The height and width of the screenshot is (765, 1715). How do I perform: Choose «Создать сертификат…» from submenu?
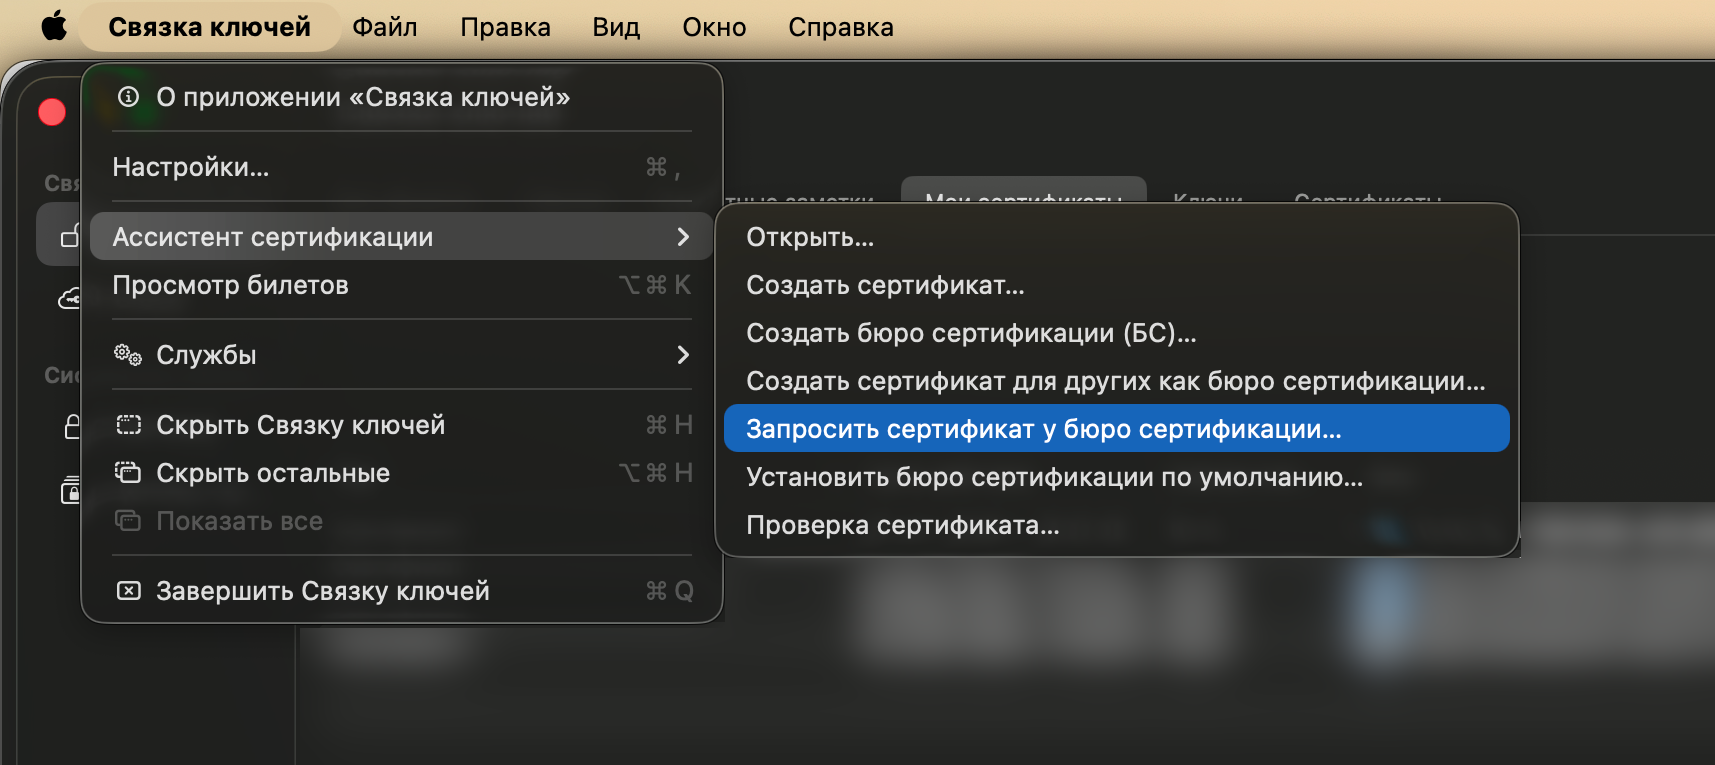pyautogui.click(x=885, y=285)
